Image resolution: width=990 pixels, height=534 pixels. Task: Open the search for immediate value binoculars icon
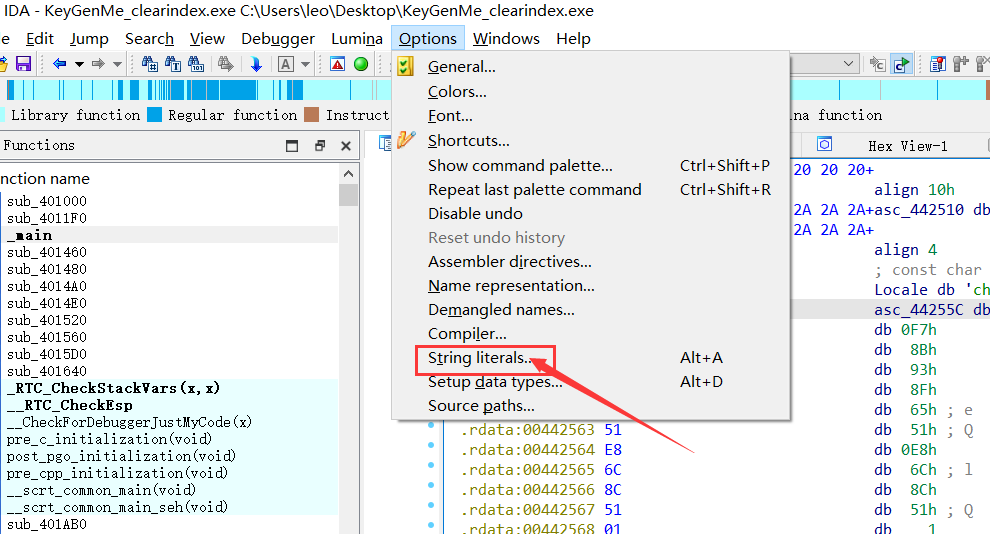[150, 64]
